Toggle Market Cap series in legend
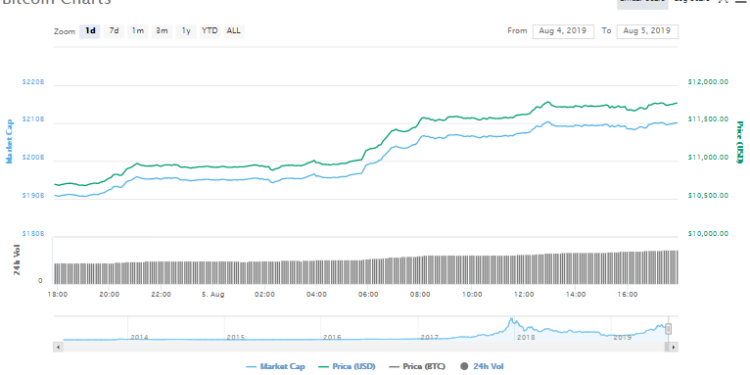 pyautogui.click(x=276, y=366)
